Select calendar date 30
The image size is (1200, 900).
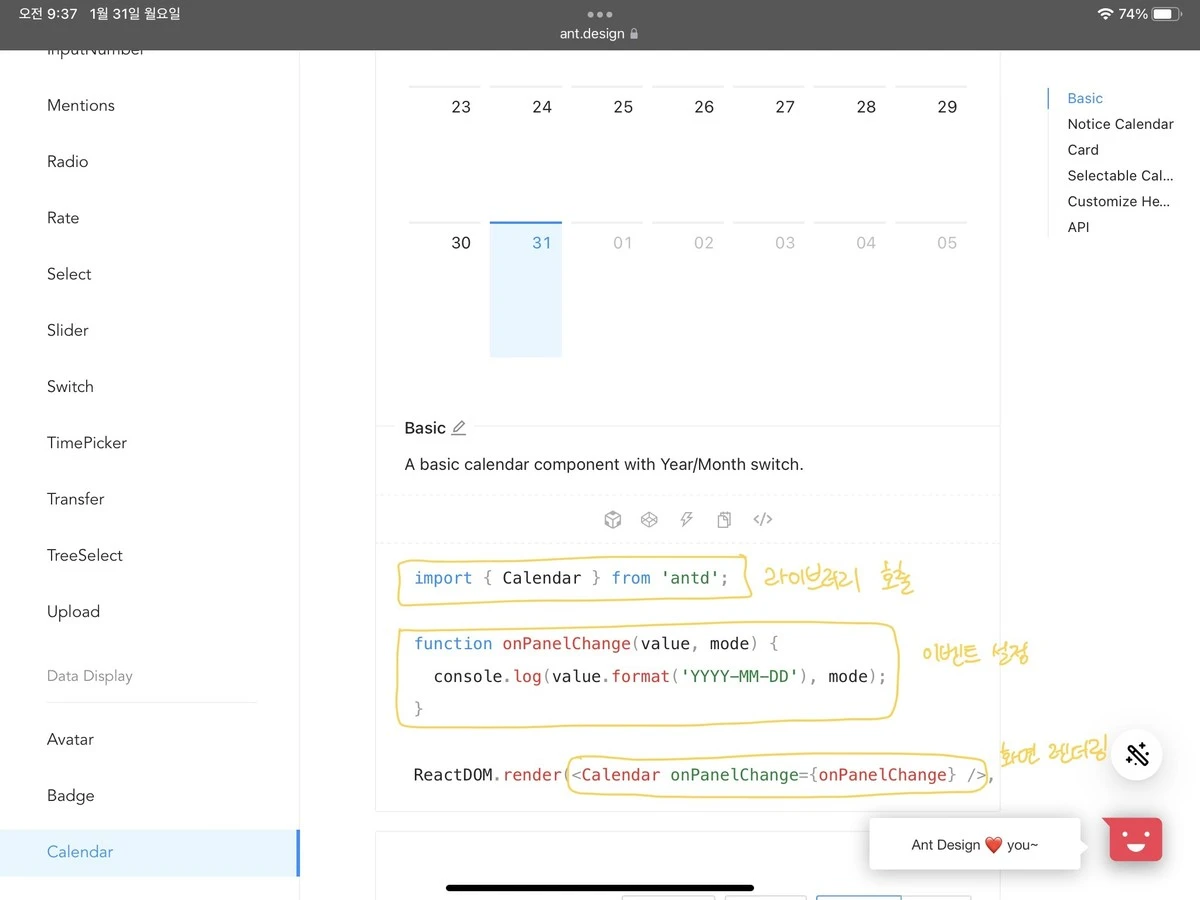[x=444, y=289]
